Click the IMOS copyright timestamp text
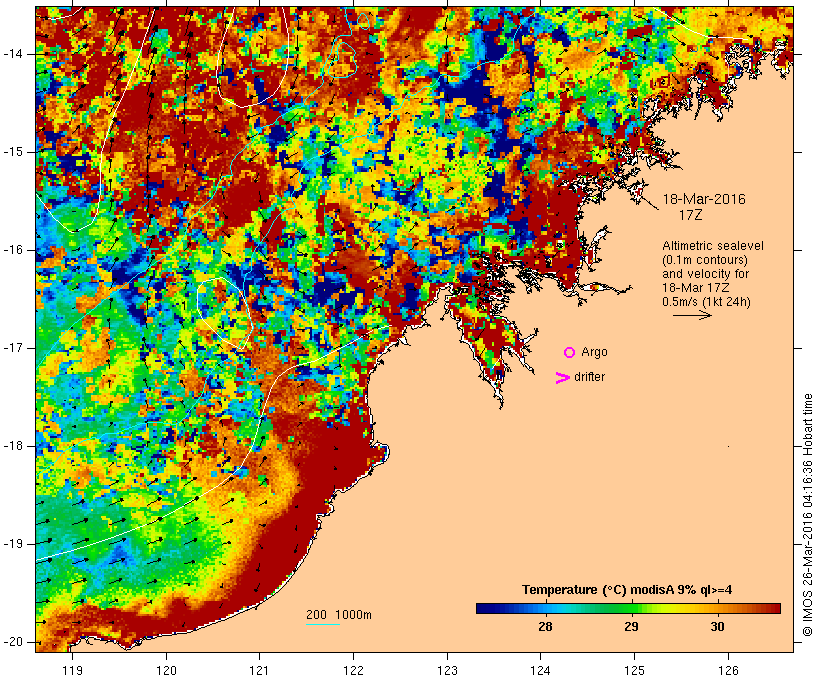This screenshot has width=820, height=680. [x=808, y=516]
